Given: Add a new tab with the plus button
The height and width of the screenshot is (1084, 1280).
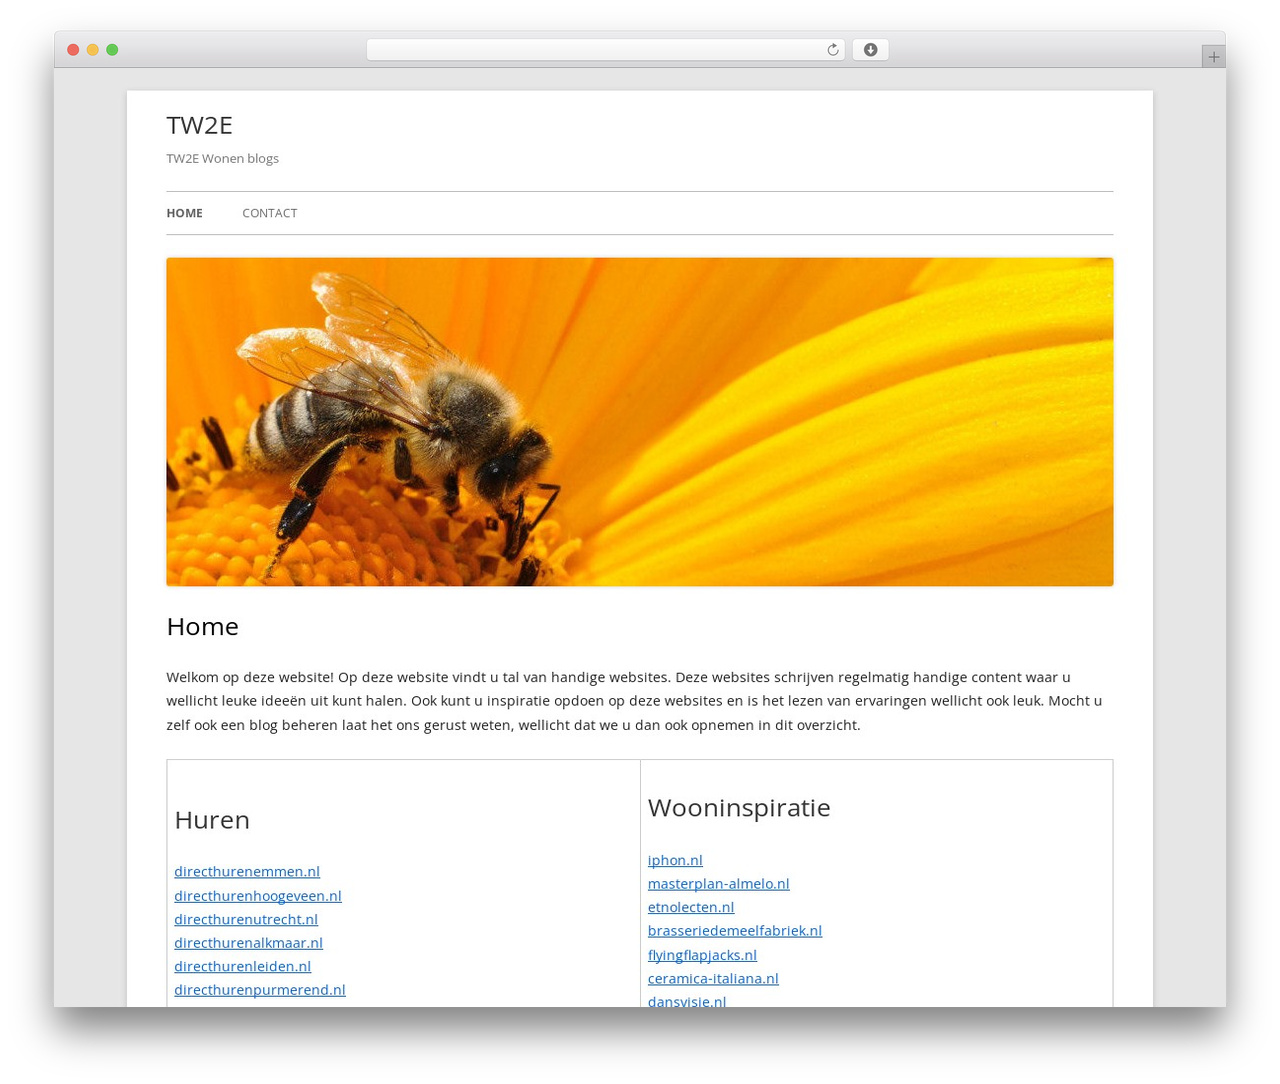Looking at the screenshot, I should [1213, 57].
